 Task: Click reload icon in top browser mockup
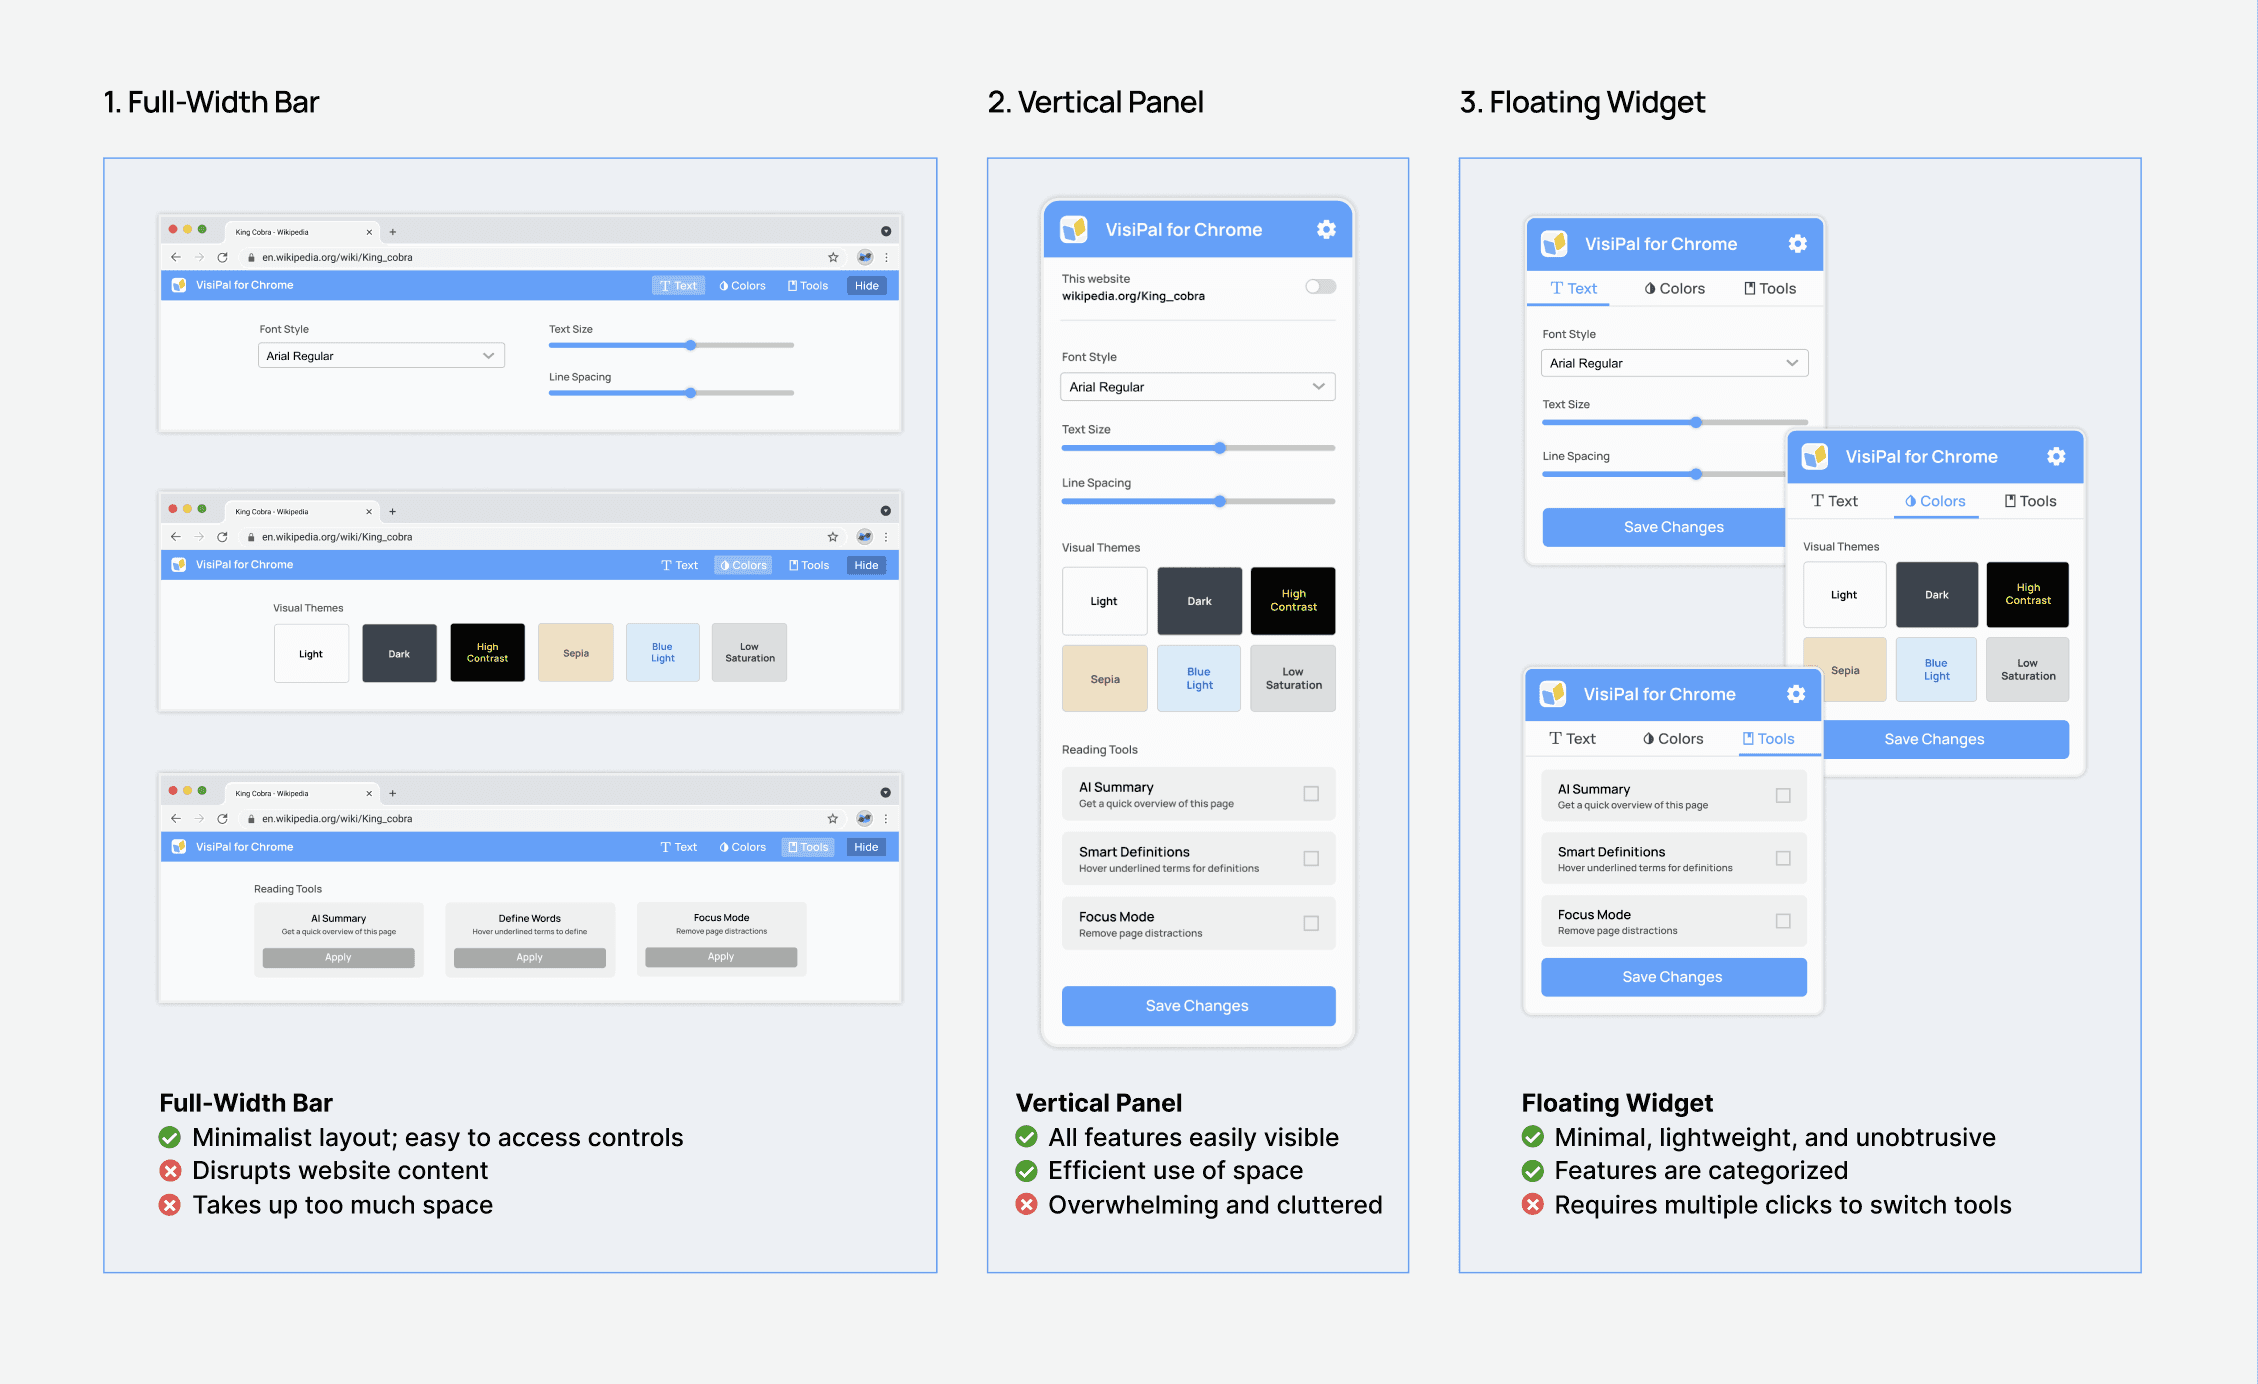[x=222, y=257]
